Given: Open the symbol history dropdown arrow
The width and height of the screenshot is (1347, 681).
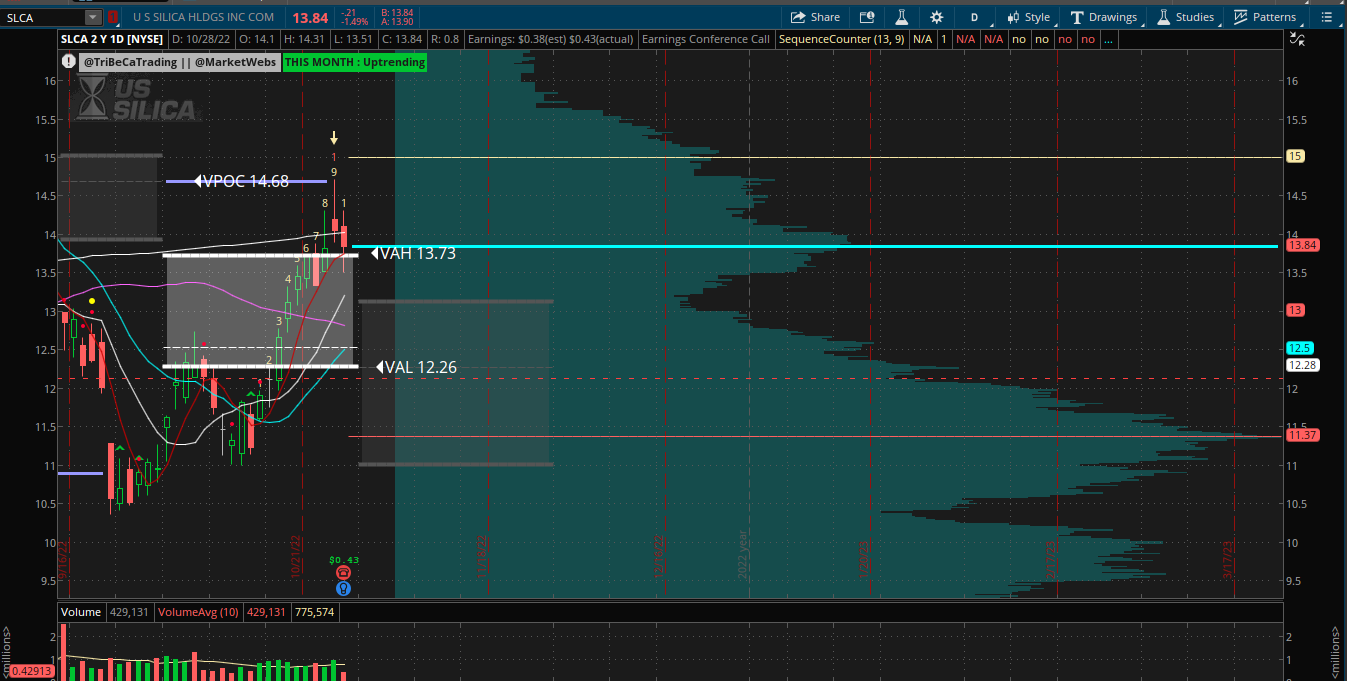Looking at the screenshot, I should tap(93, 17).
